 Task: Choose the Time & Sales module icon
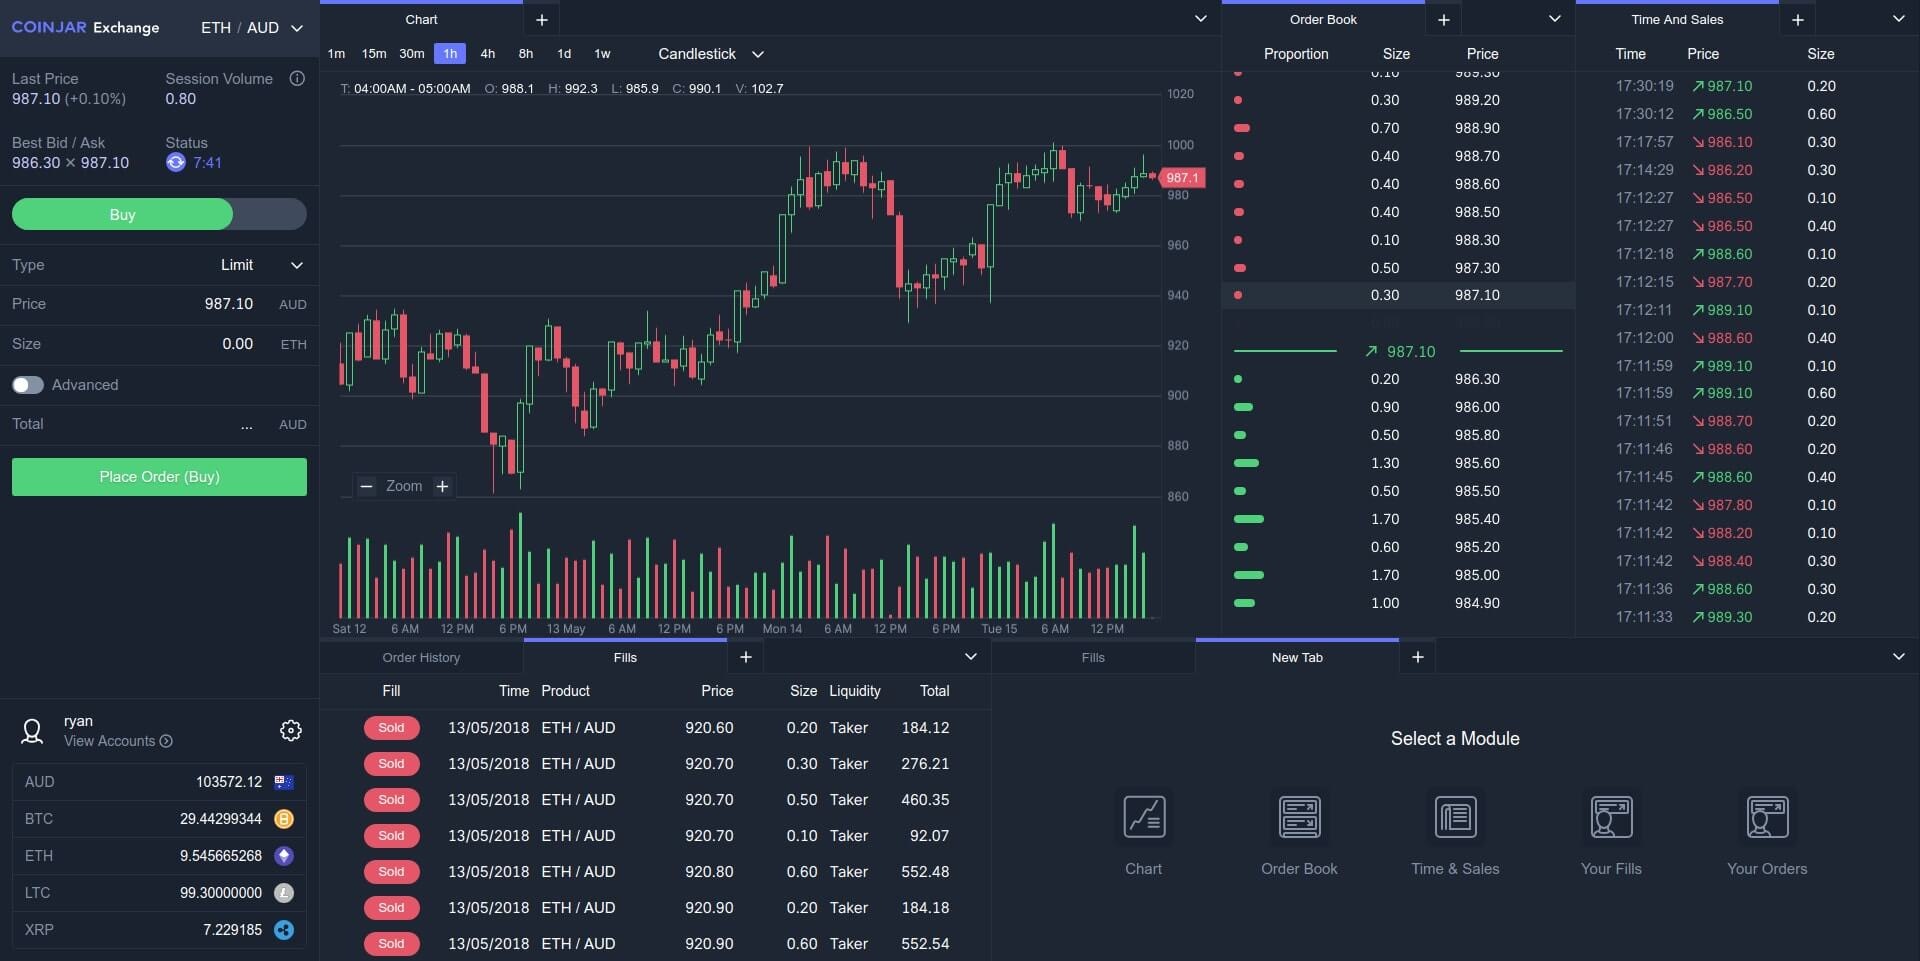1455,817
